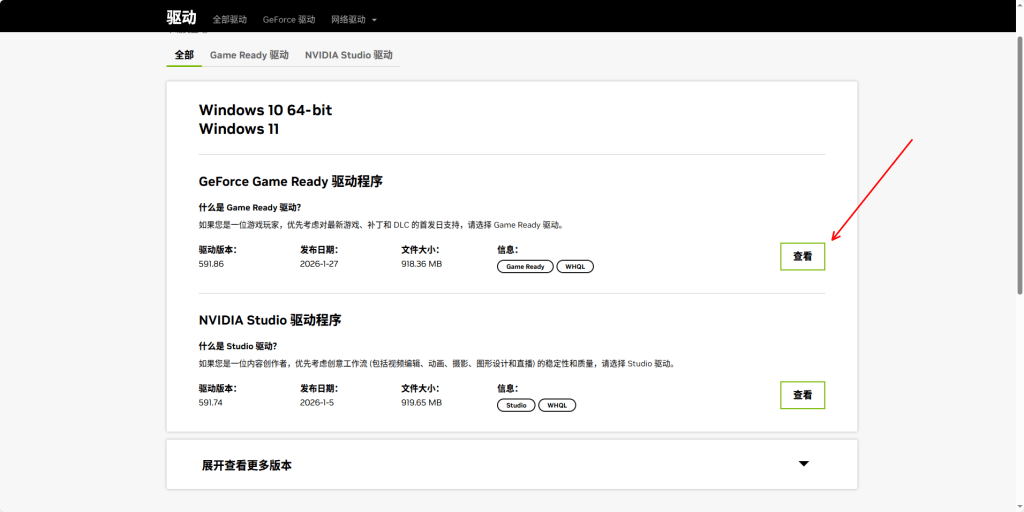Click the 什么是 Studio 驱动? text
This screenshot has height=512, width=1024.
point(238,346)
